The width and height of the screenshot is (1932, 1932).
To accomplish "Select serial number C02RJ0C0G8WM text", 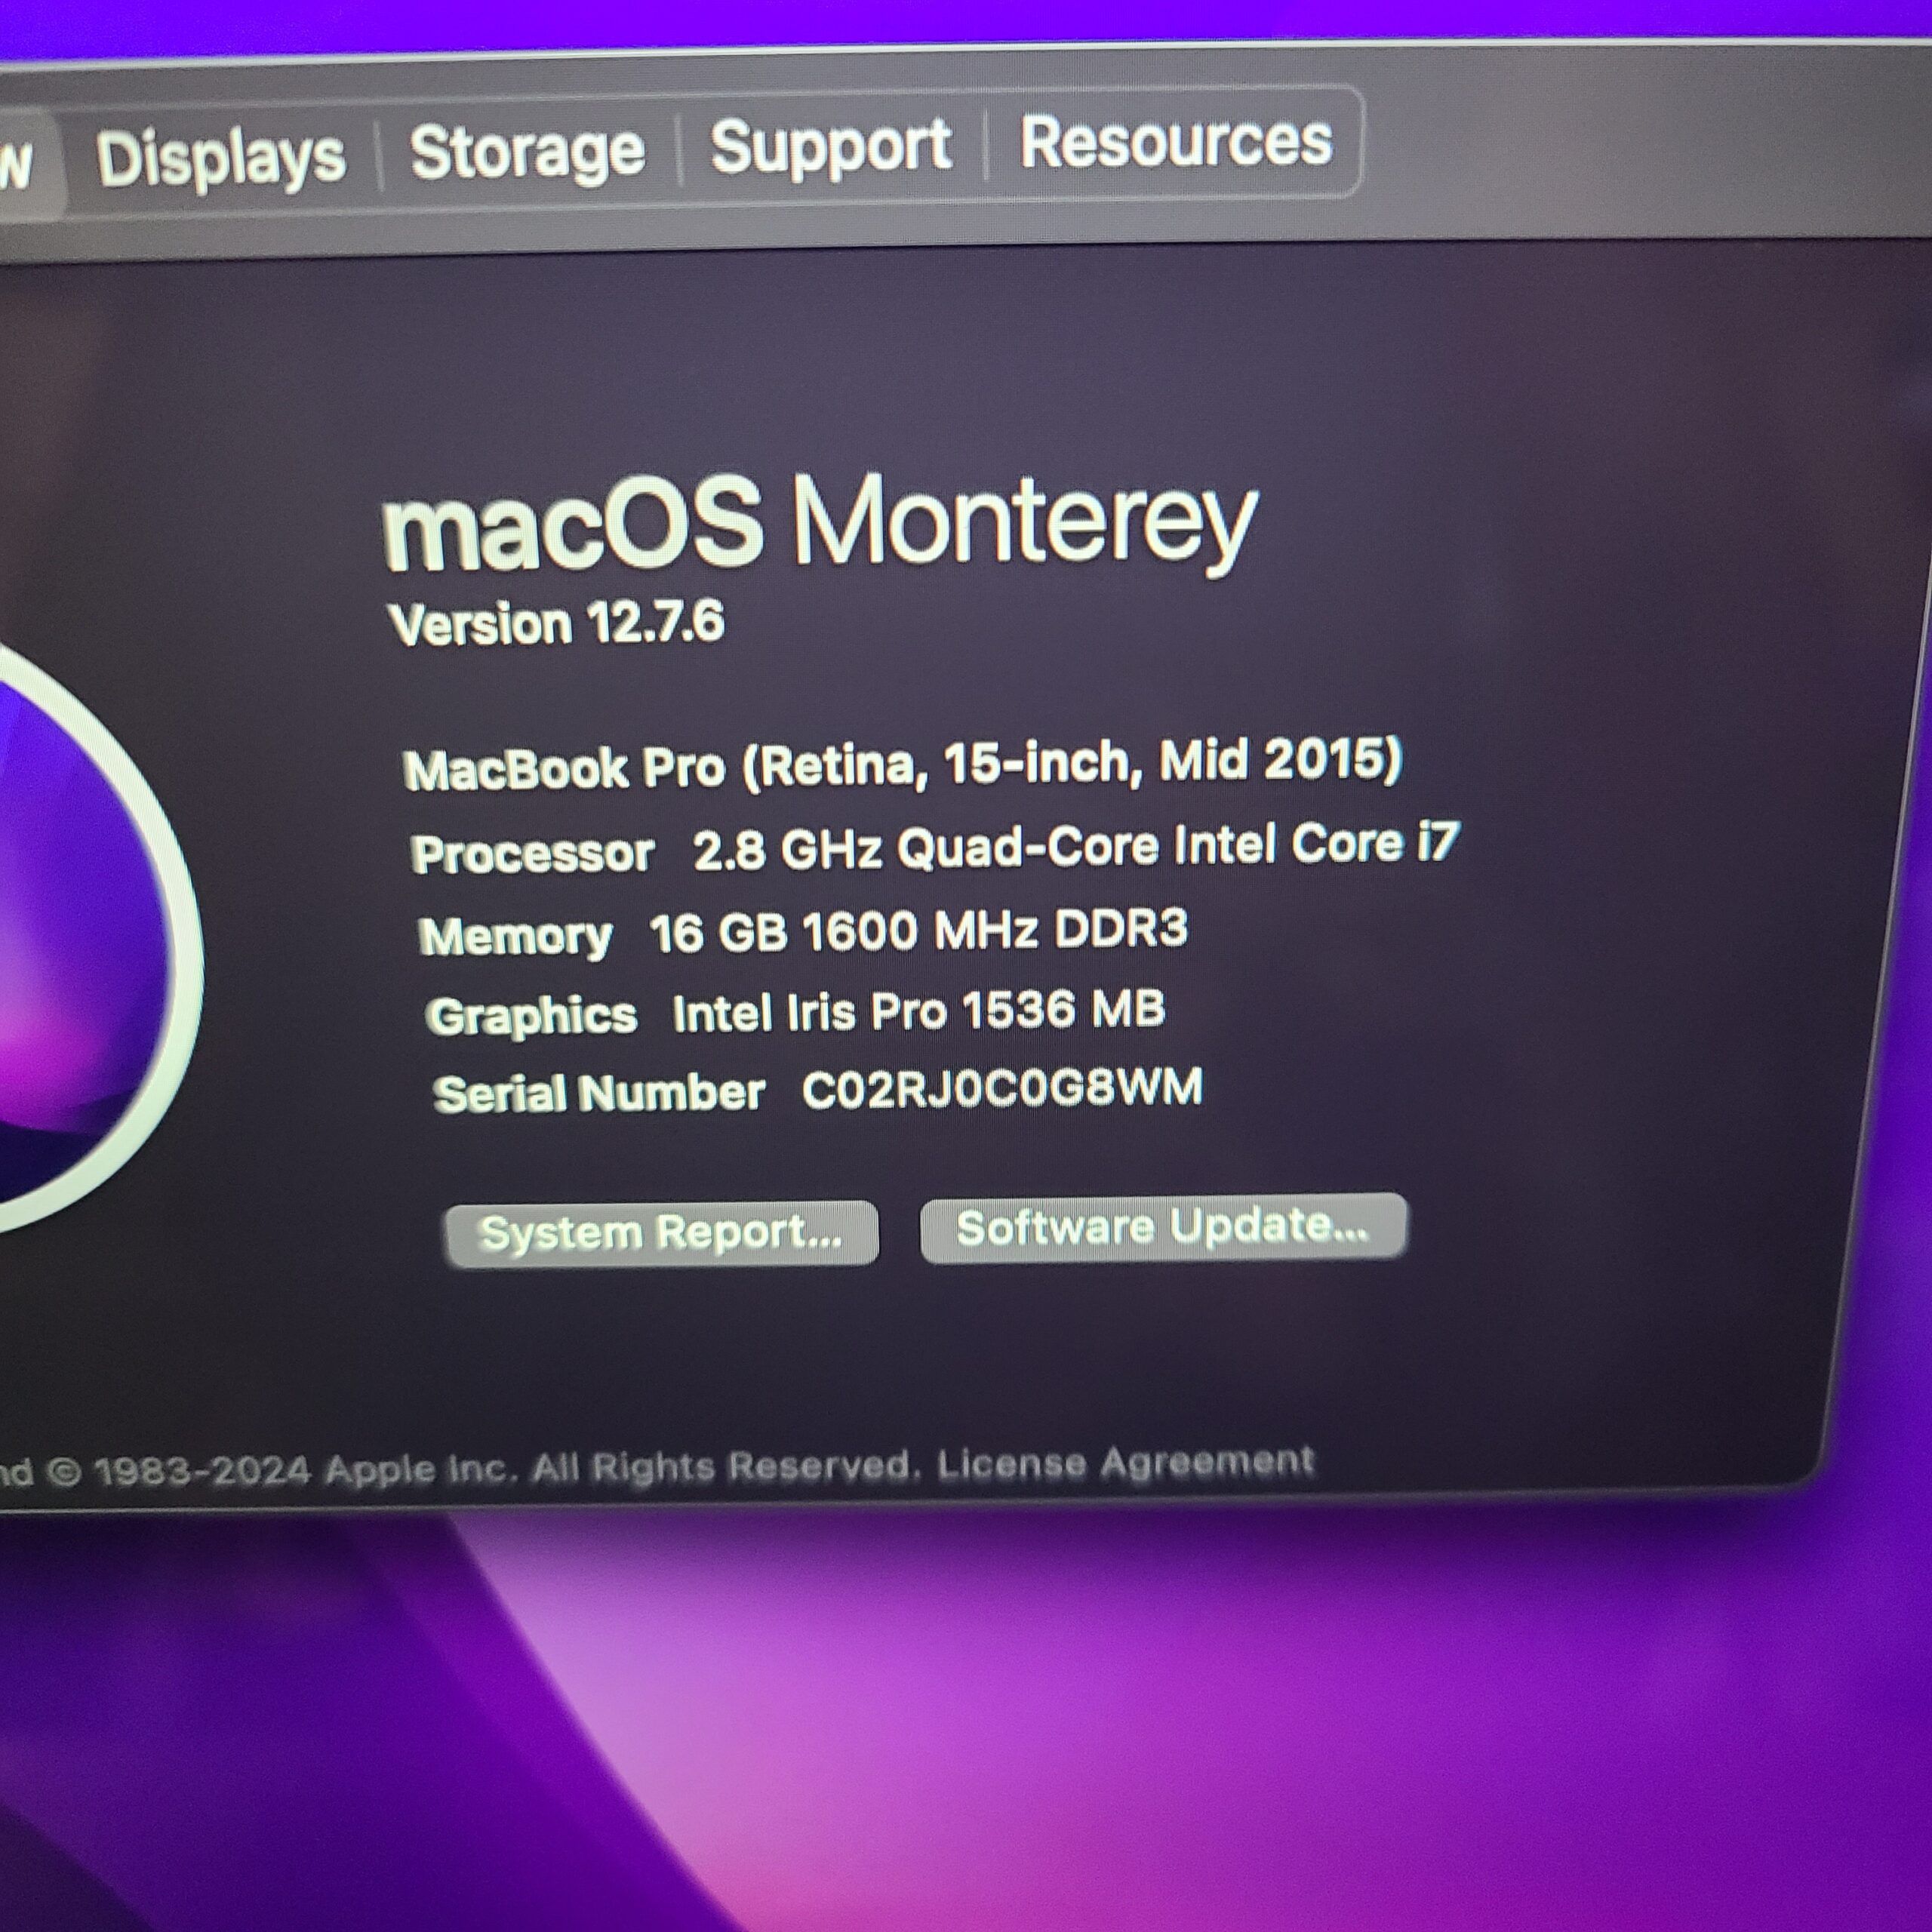I will 1002,1088.
